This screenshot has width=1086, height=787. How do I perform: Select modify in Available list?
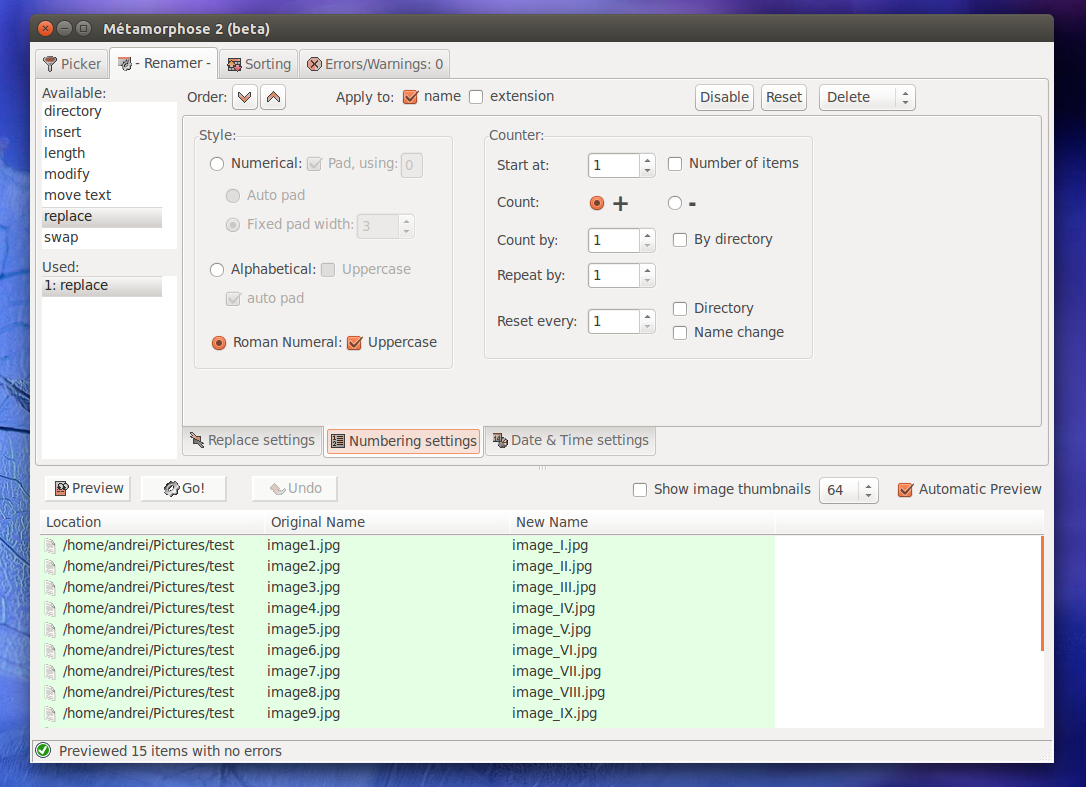[102, 175]
